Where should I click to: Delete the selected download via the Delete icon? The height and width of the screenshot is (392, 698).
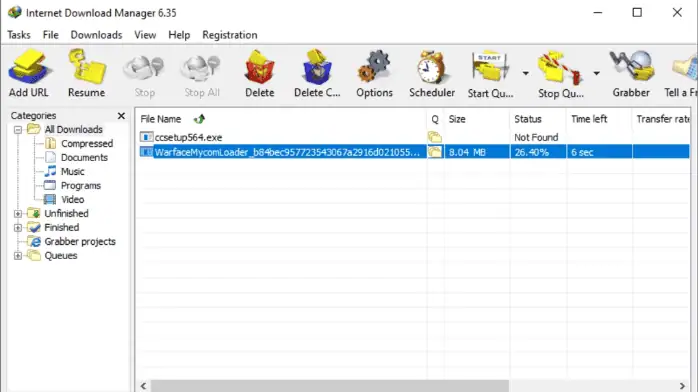pyautogui.click(x=260, y=67)
